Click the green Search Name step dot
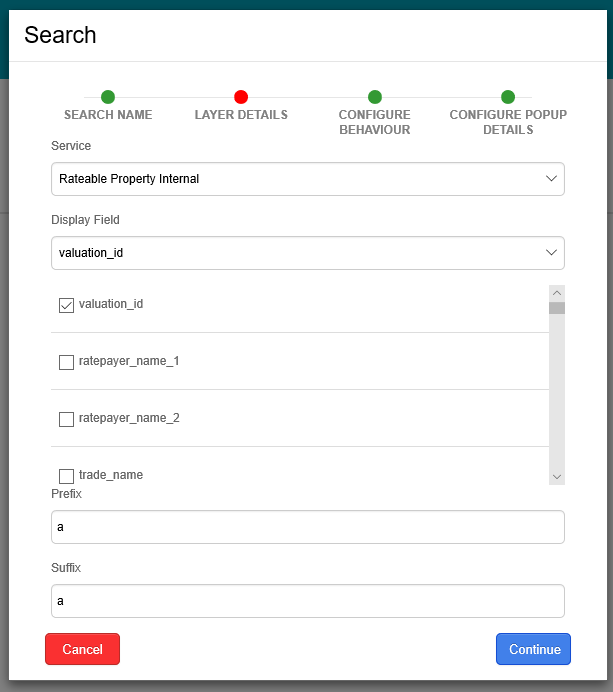Viewport: 613px width, 692px height. (x=108, y=97)
